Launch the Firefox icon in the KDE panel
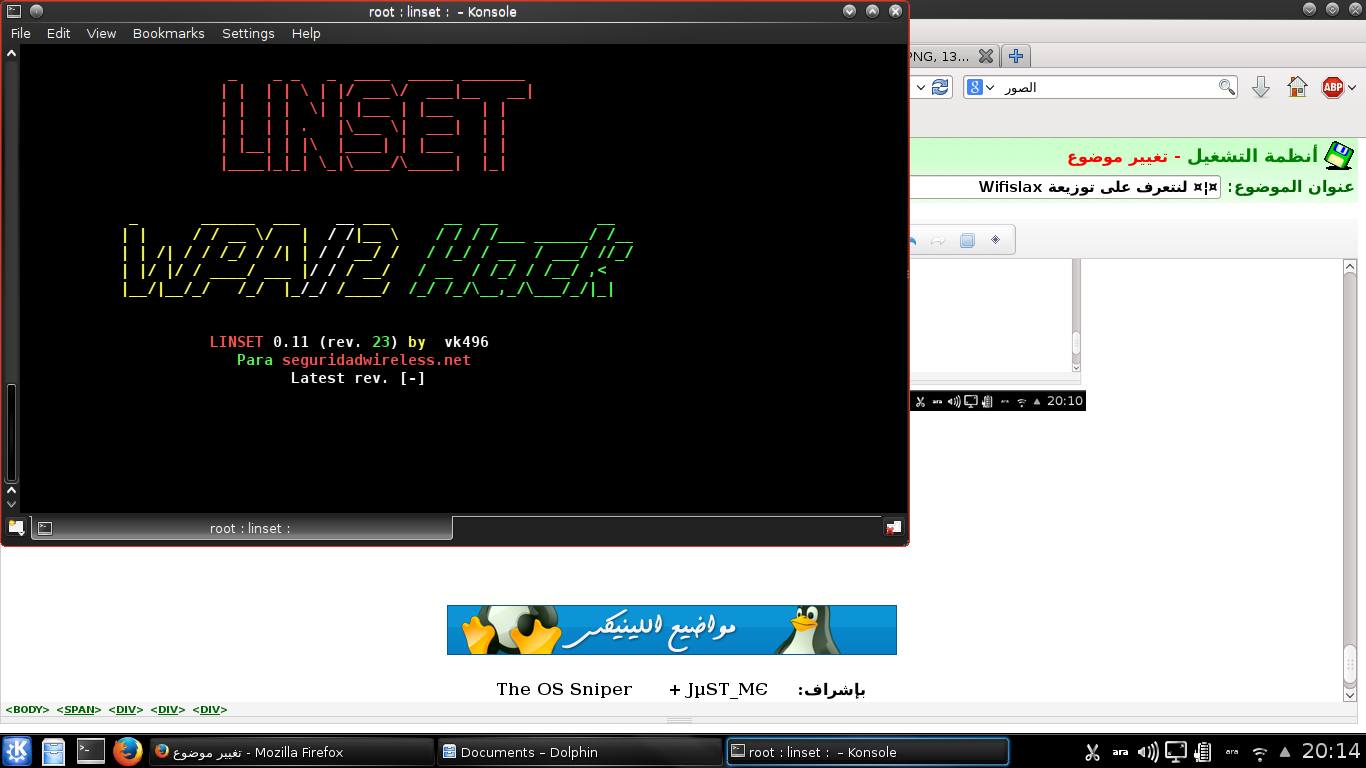The image size is (1366, 768). coord(127,751)
